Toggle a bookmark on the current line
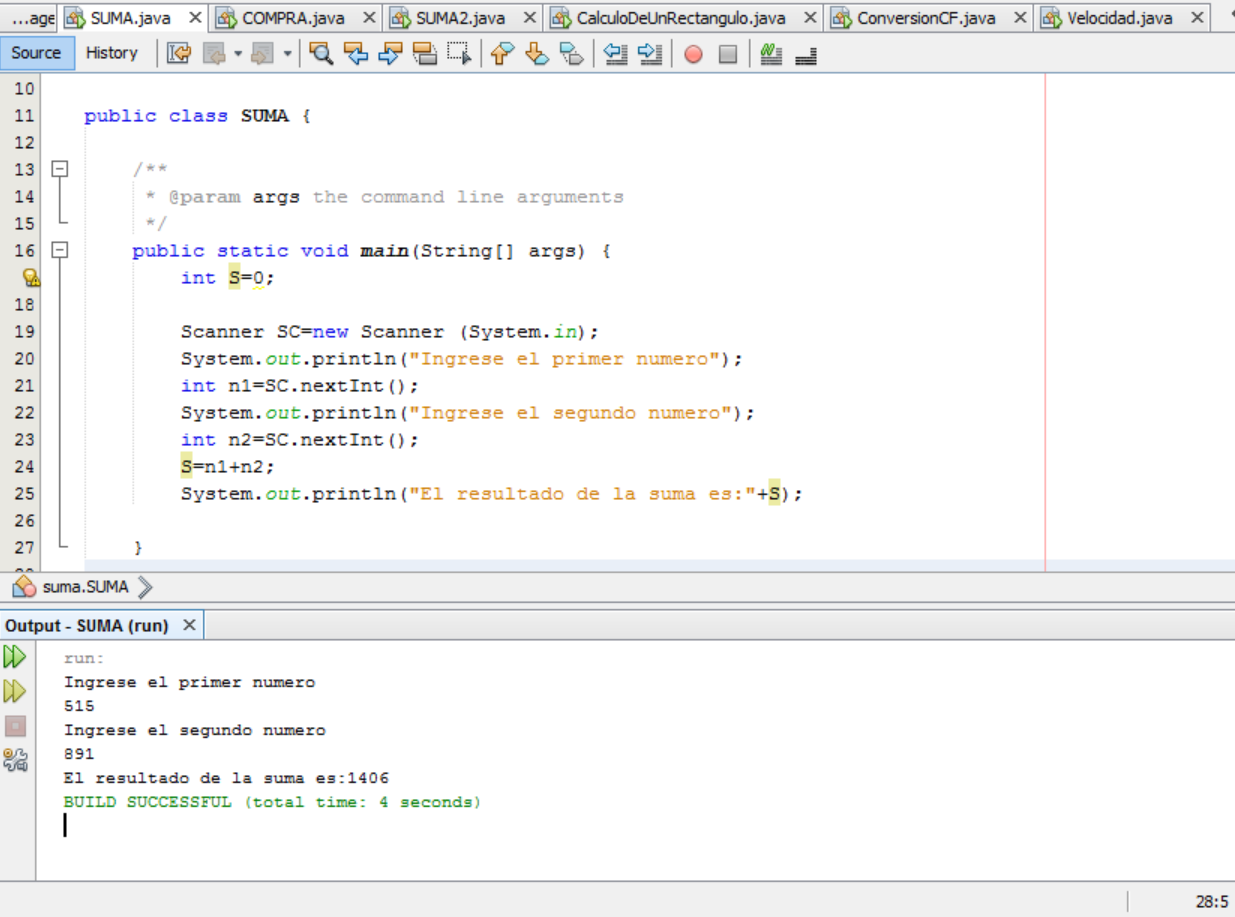This screenshot has height=917, width=1235. [571, 54]
